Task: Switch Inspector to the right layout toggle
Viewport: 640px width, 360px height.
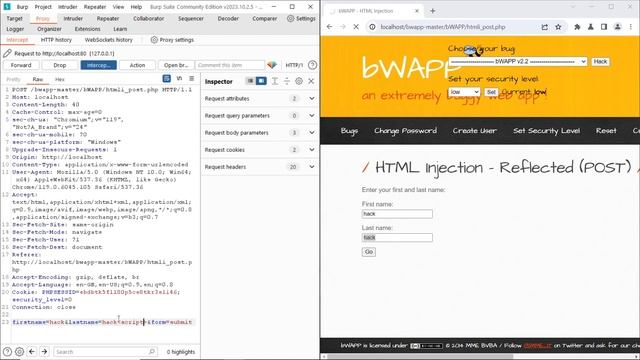Action: point(261,81)
